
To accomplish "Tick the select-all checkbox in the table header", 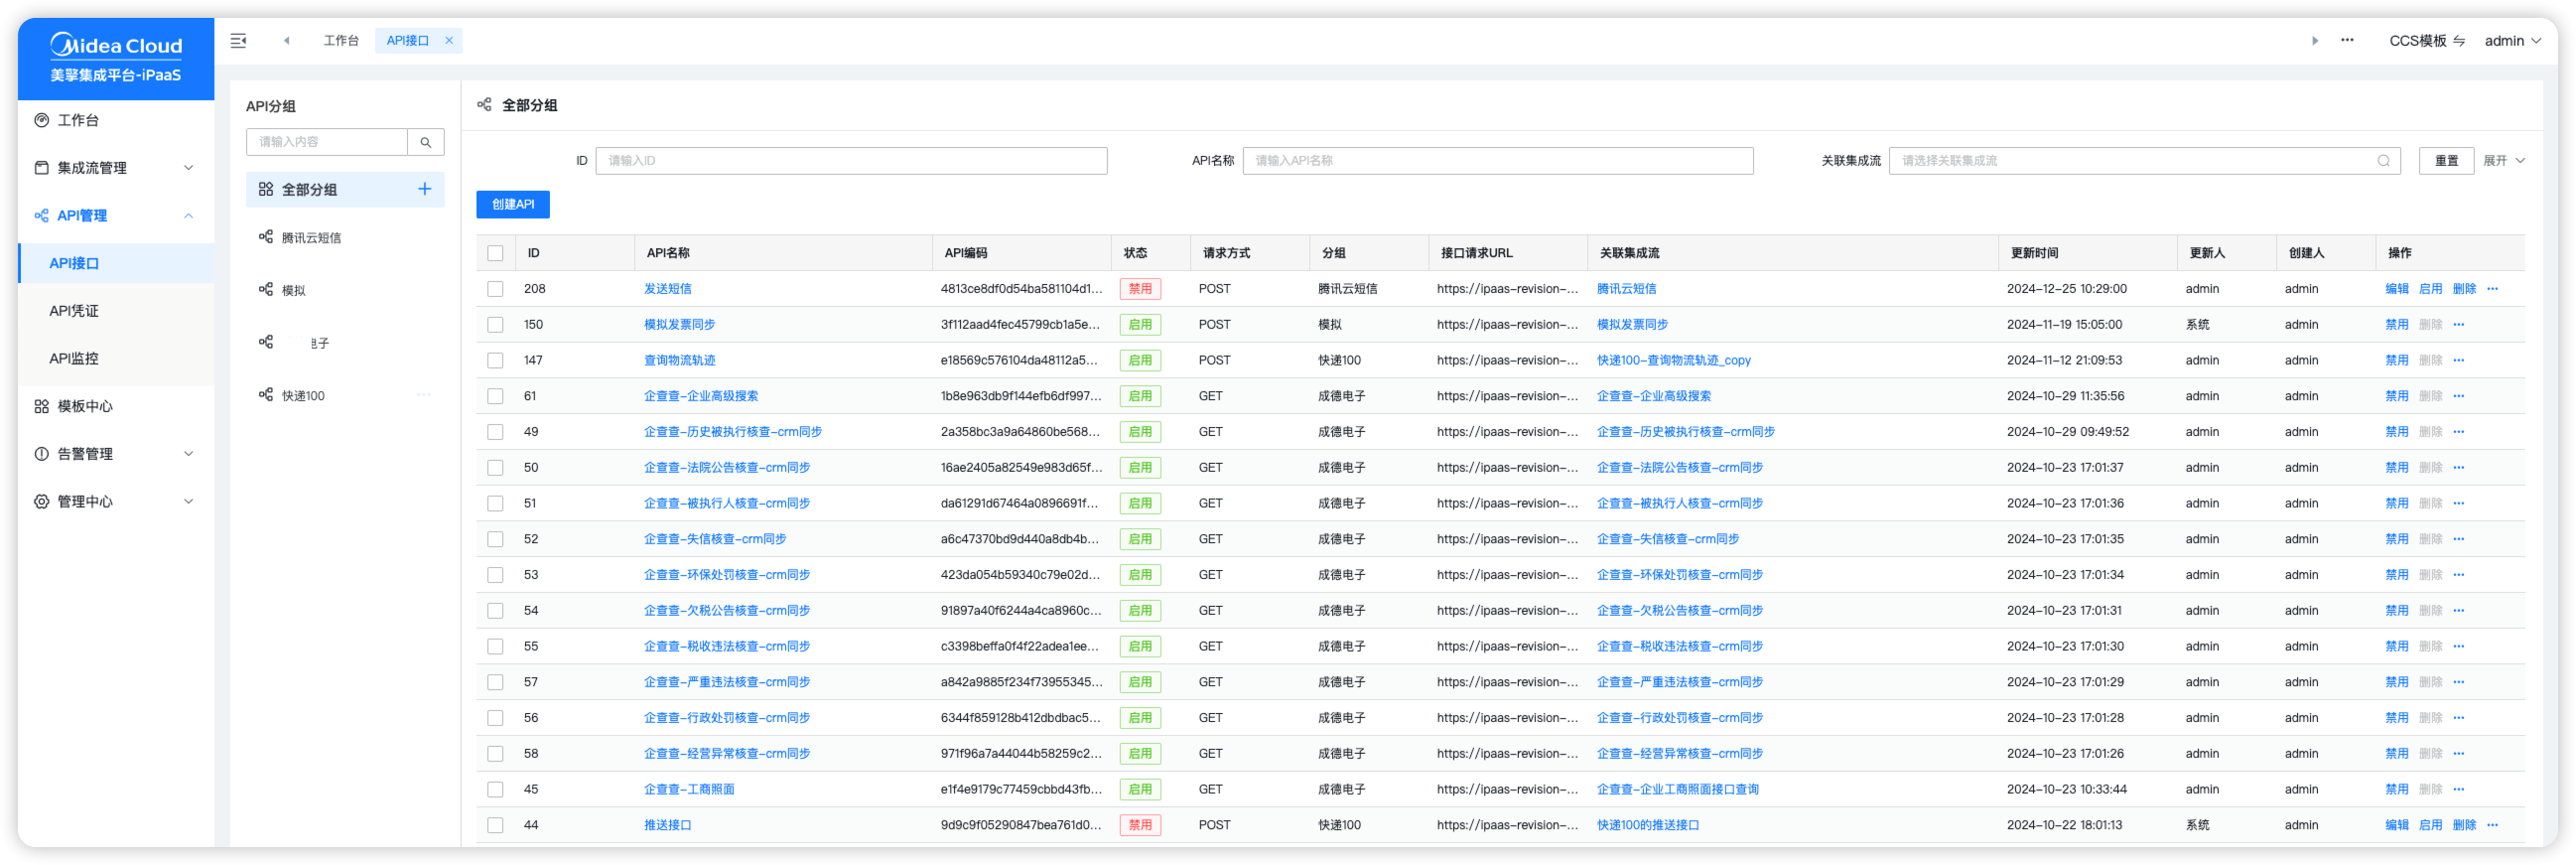I will click(495, 253).
